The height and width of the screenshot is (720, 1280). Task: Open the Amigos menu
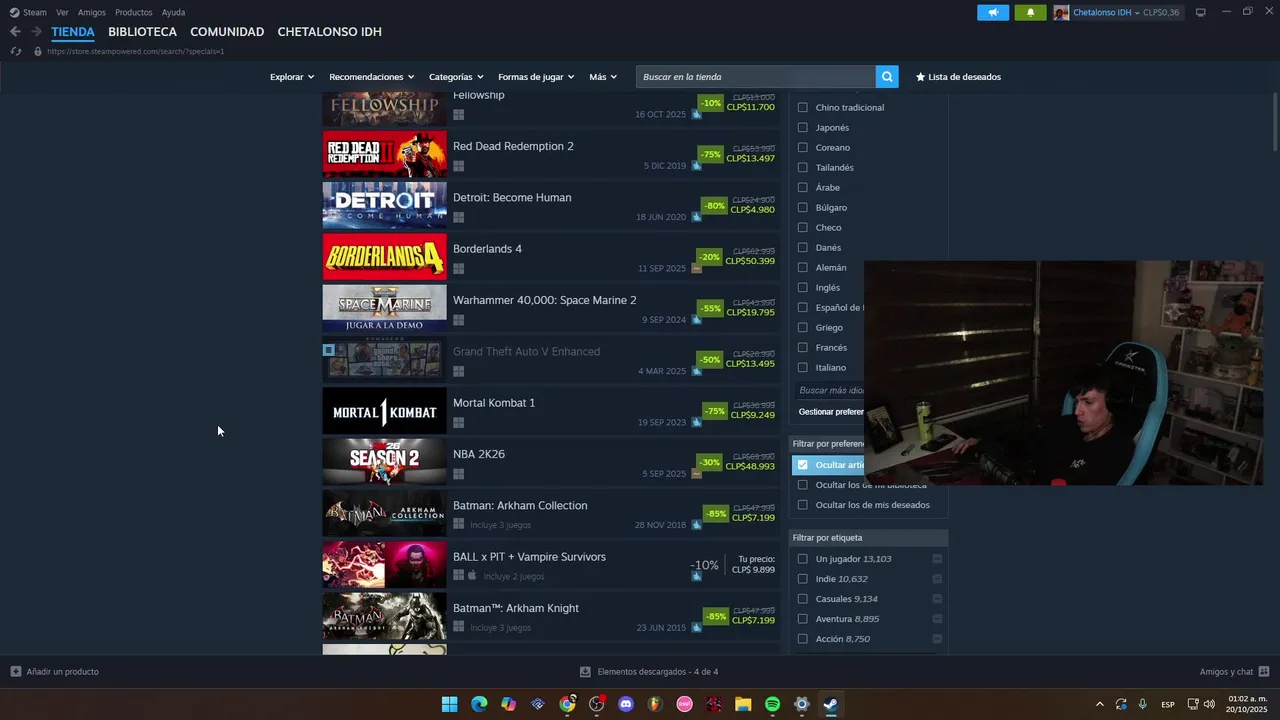click(92, 12)
